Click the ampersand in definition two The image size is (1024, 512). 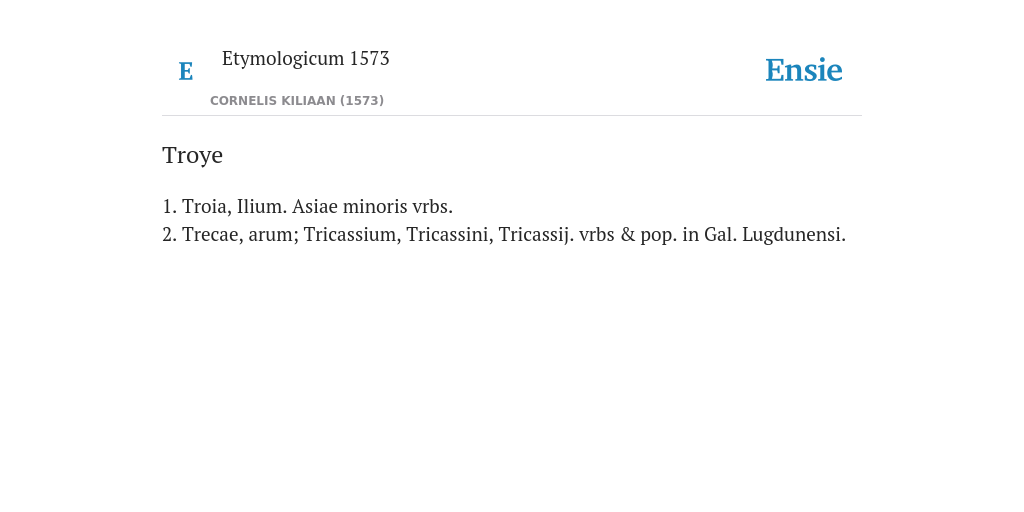pos(628,234)
